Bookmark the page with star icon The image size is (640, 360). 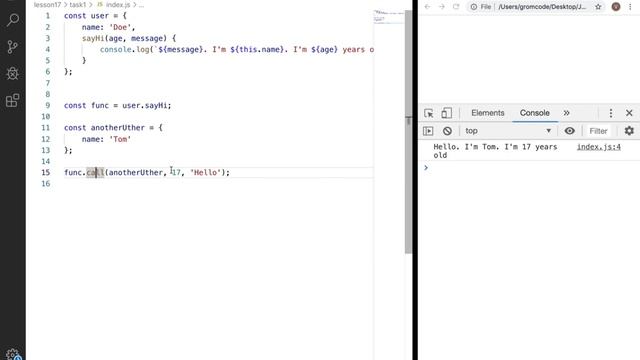click(x=598, y=7)
